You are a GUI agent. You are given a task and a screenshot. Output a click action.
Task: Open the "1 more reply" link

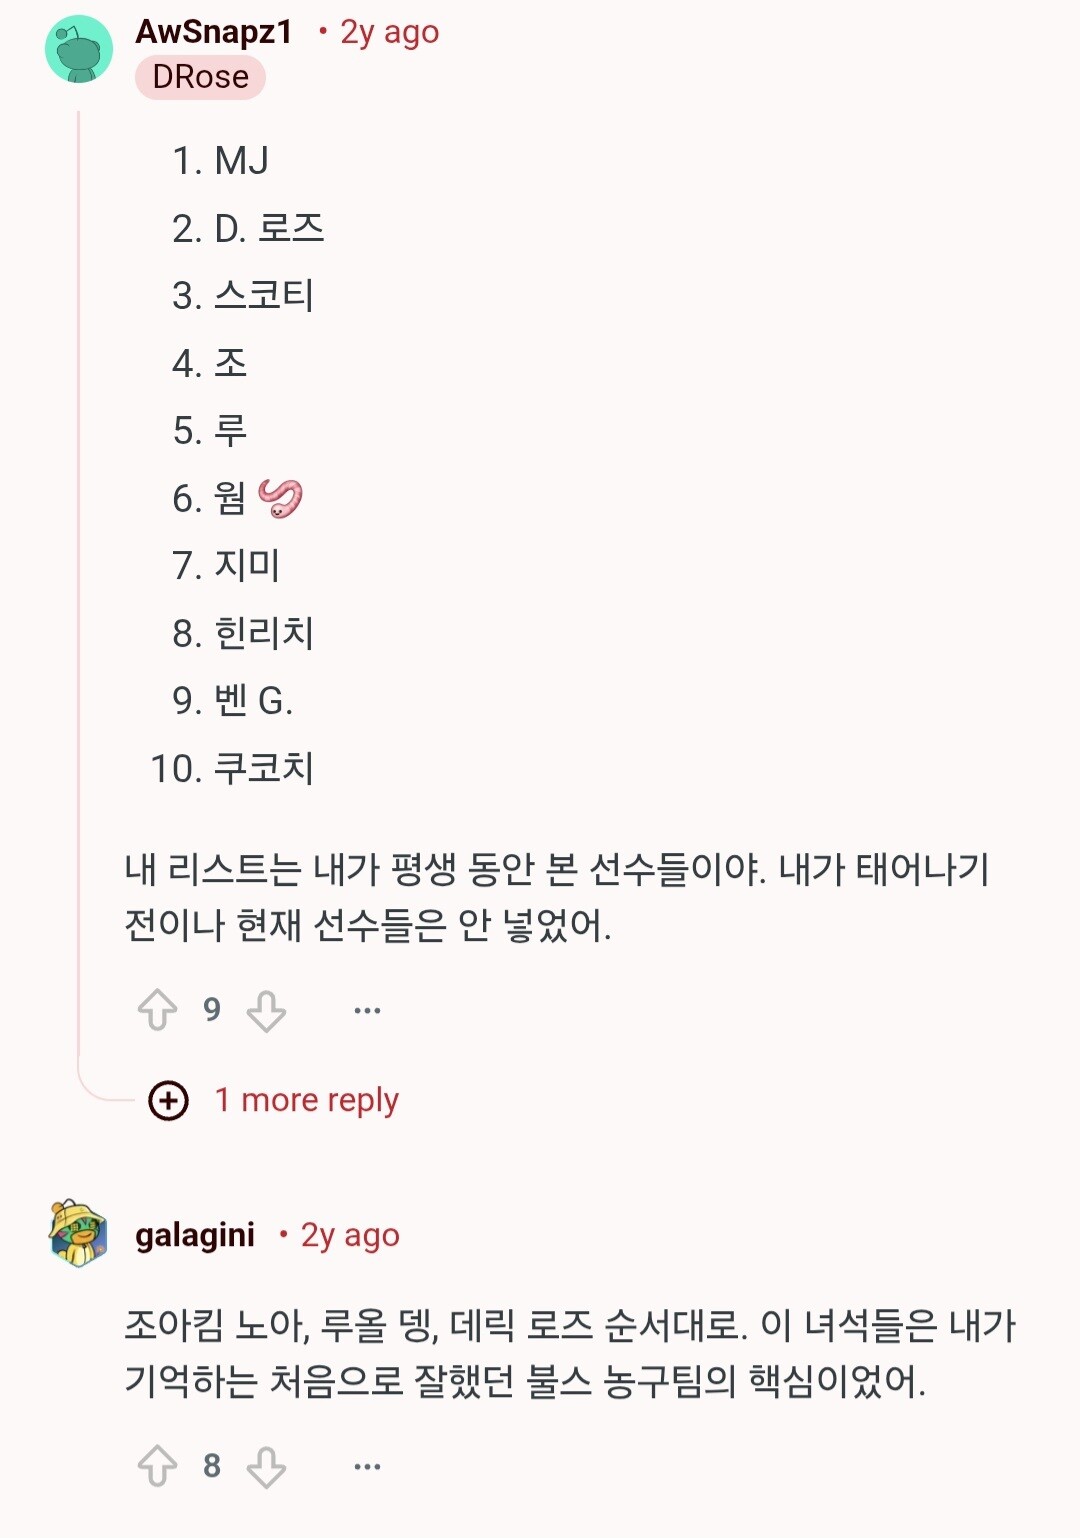(x=306, y=1100)
